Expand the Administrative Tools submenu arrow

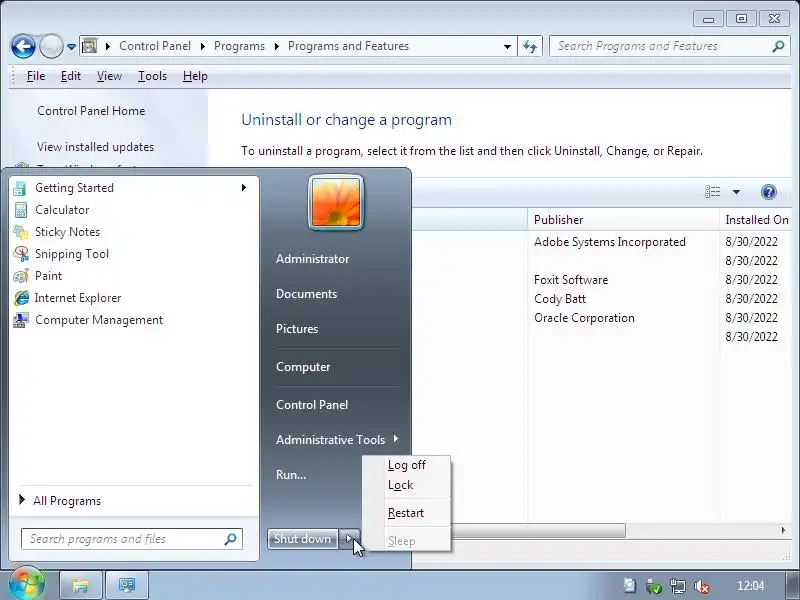396,439
